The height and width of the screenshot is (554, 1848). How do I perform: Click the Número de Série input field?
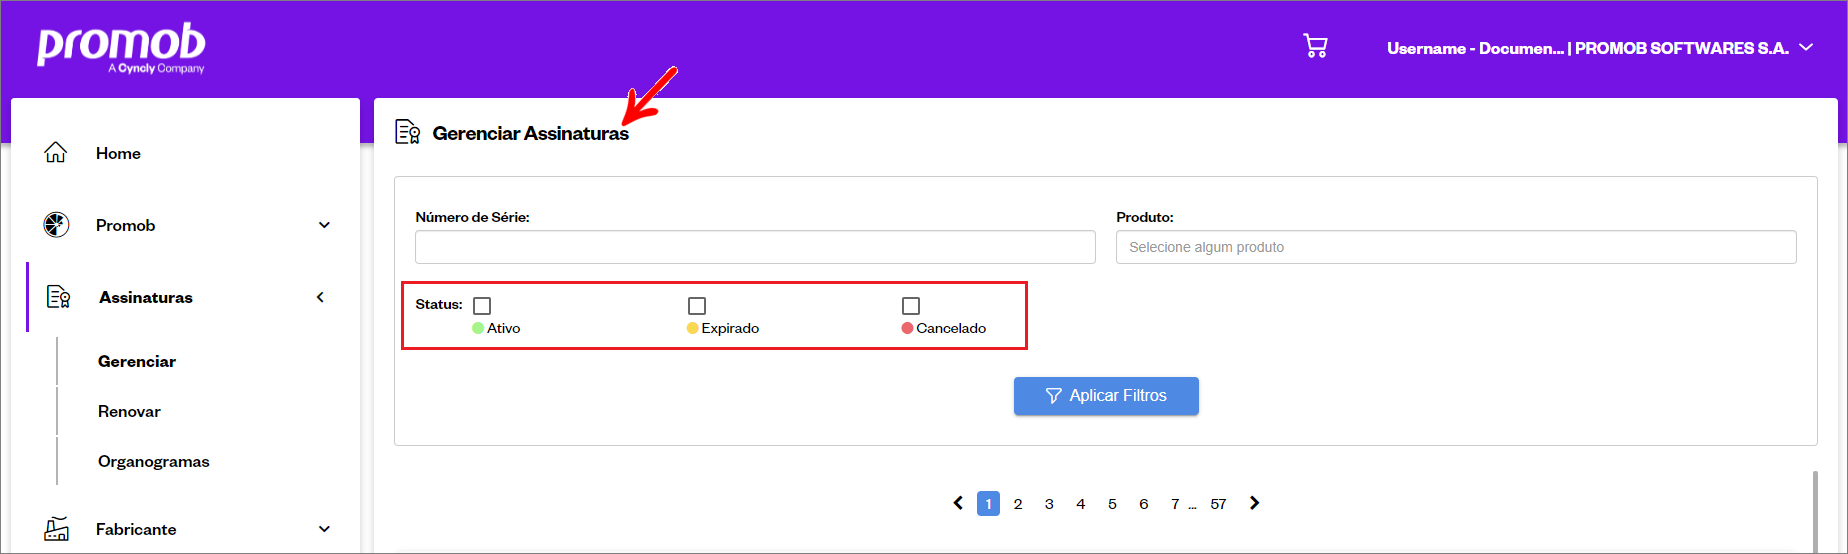(x=755, y=247)
